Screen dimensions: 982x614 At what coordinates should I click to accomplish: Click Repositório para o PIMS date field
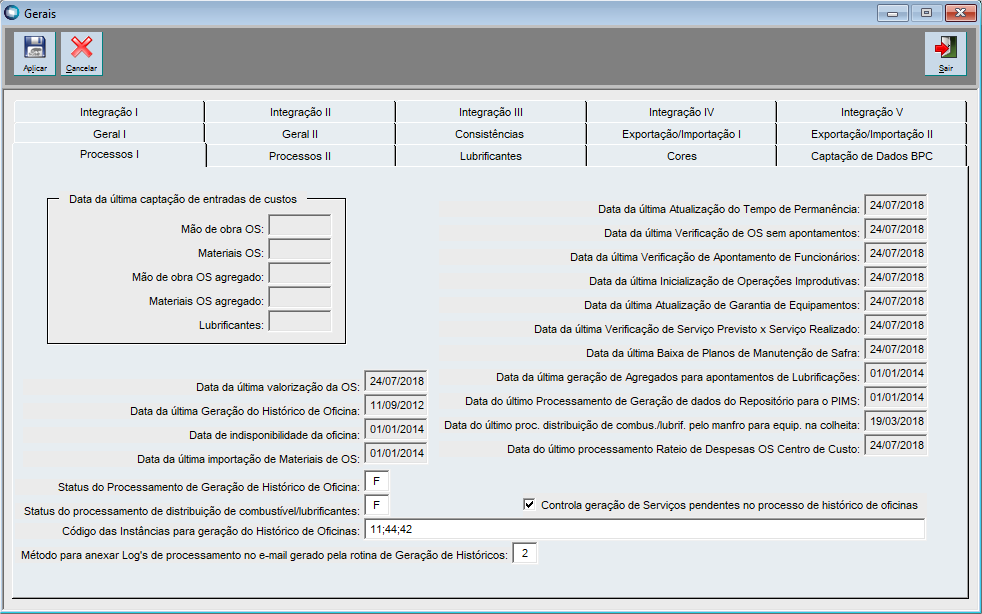(x=896, y=398)
